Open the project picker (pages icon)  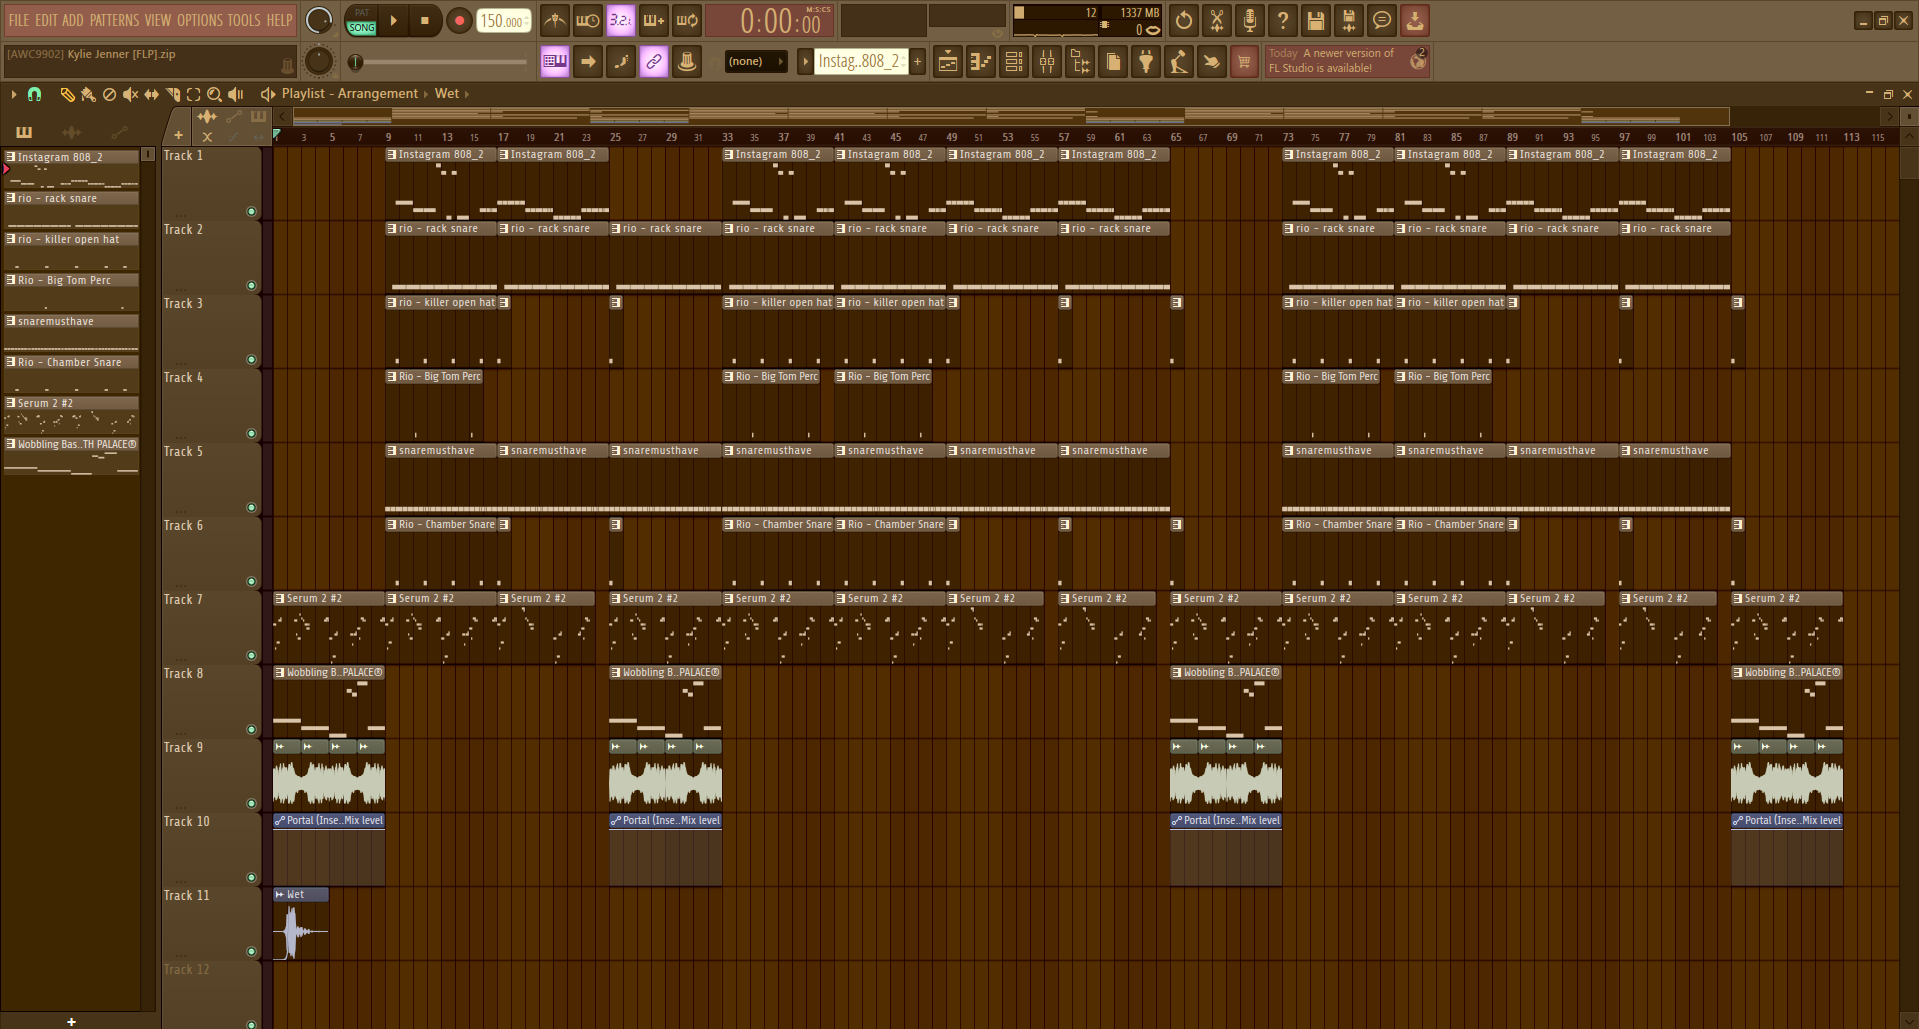[1113, 62]
